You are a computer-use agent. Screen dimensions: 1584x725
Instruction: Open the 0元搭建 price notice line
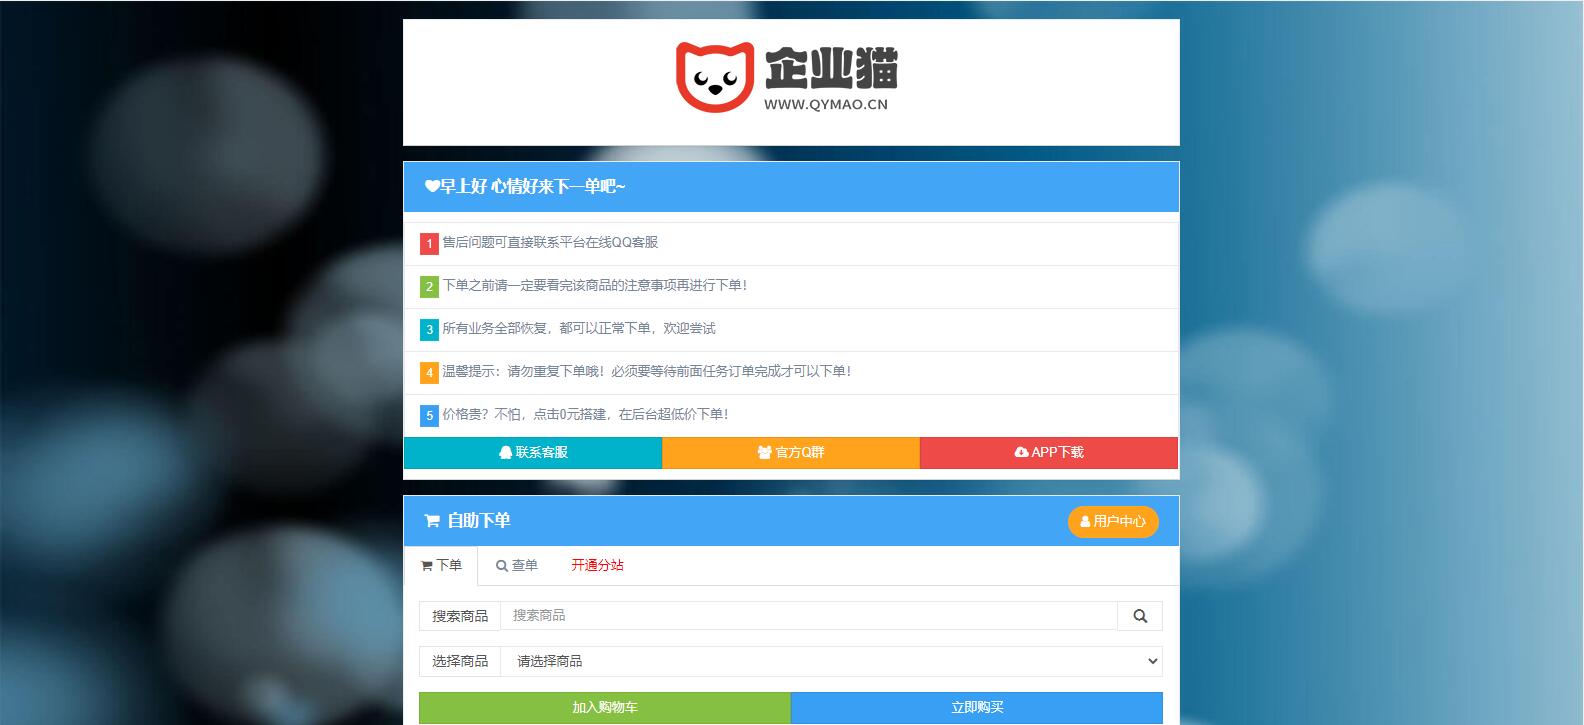pos(585,415)
